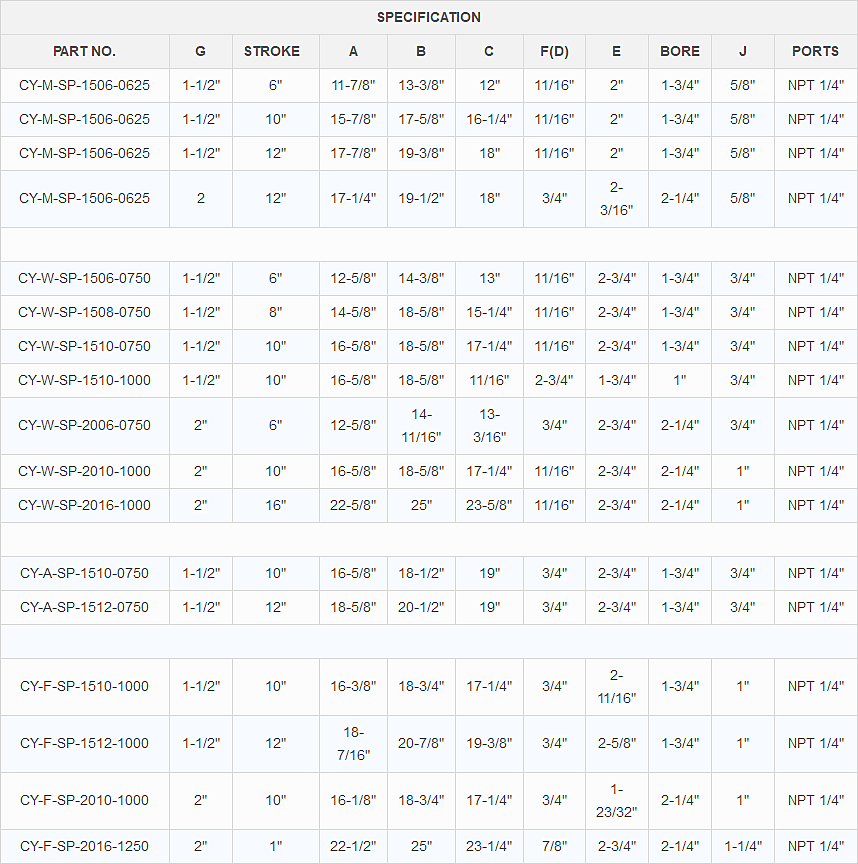Select part number CY-W-SP-2006-0750

(84, 425)
